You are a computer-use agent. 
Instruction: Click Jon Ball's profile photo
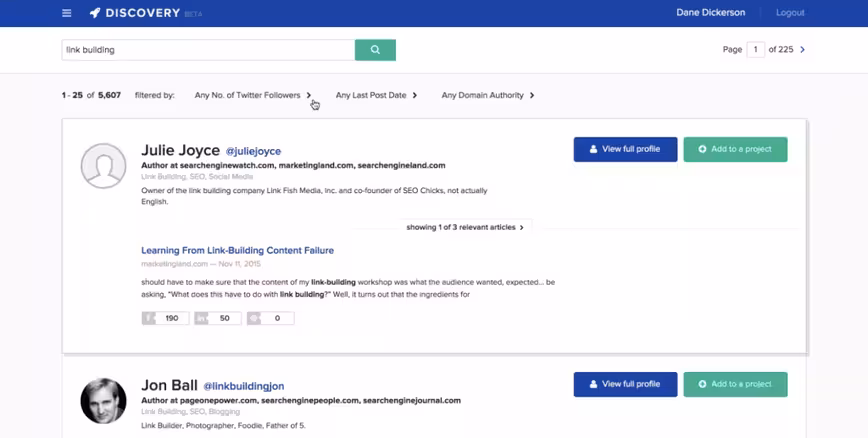pos(104,401)
